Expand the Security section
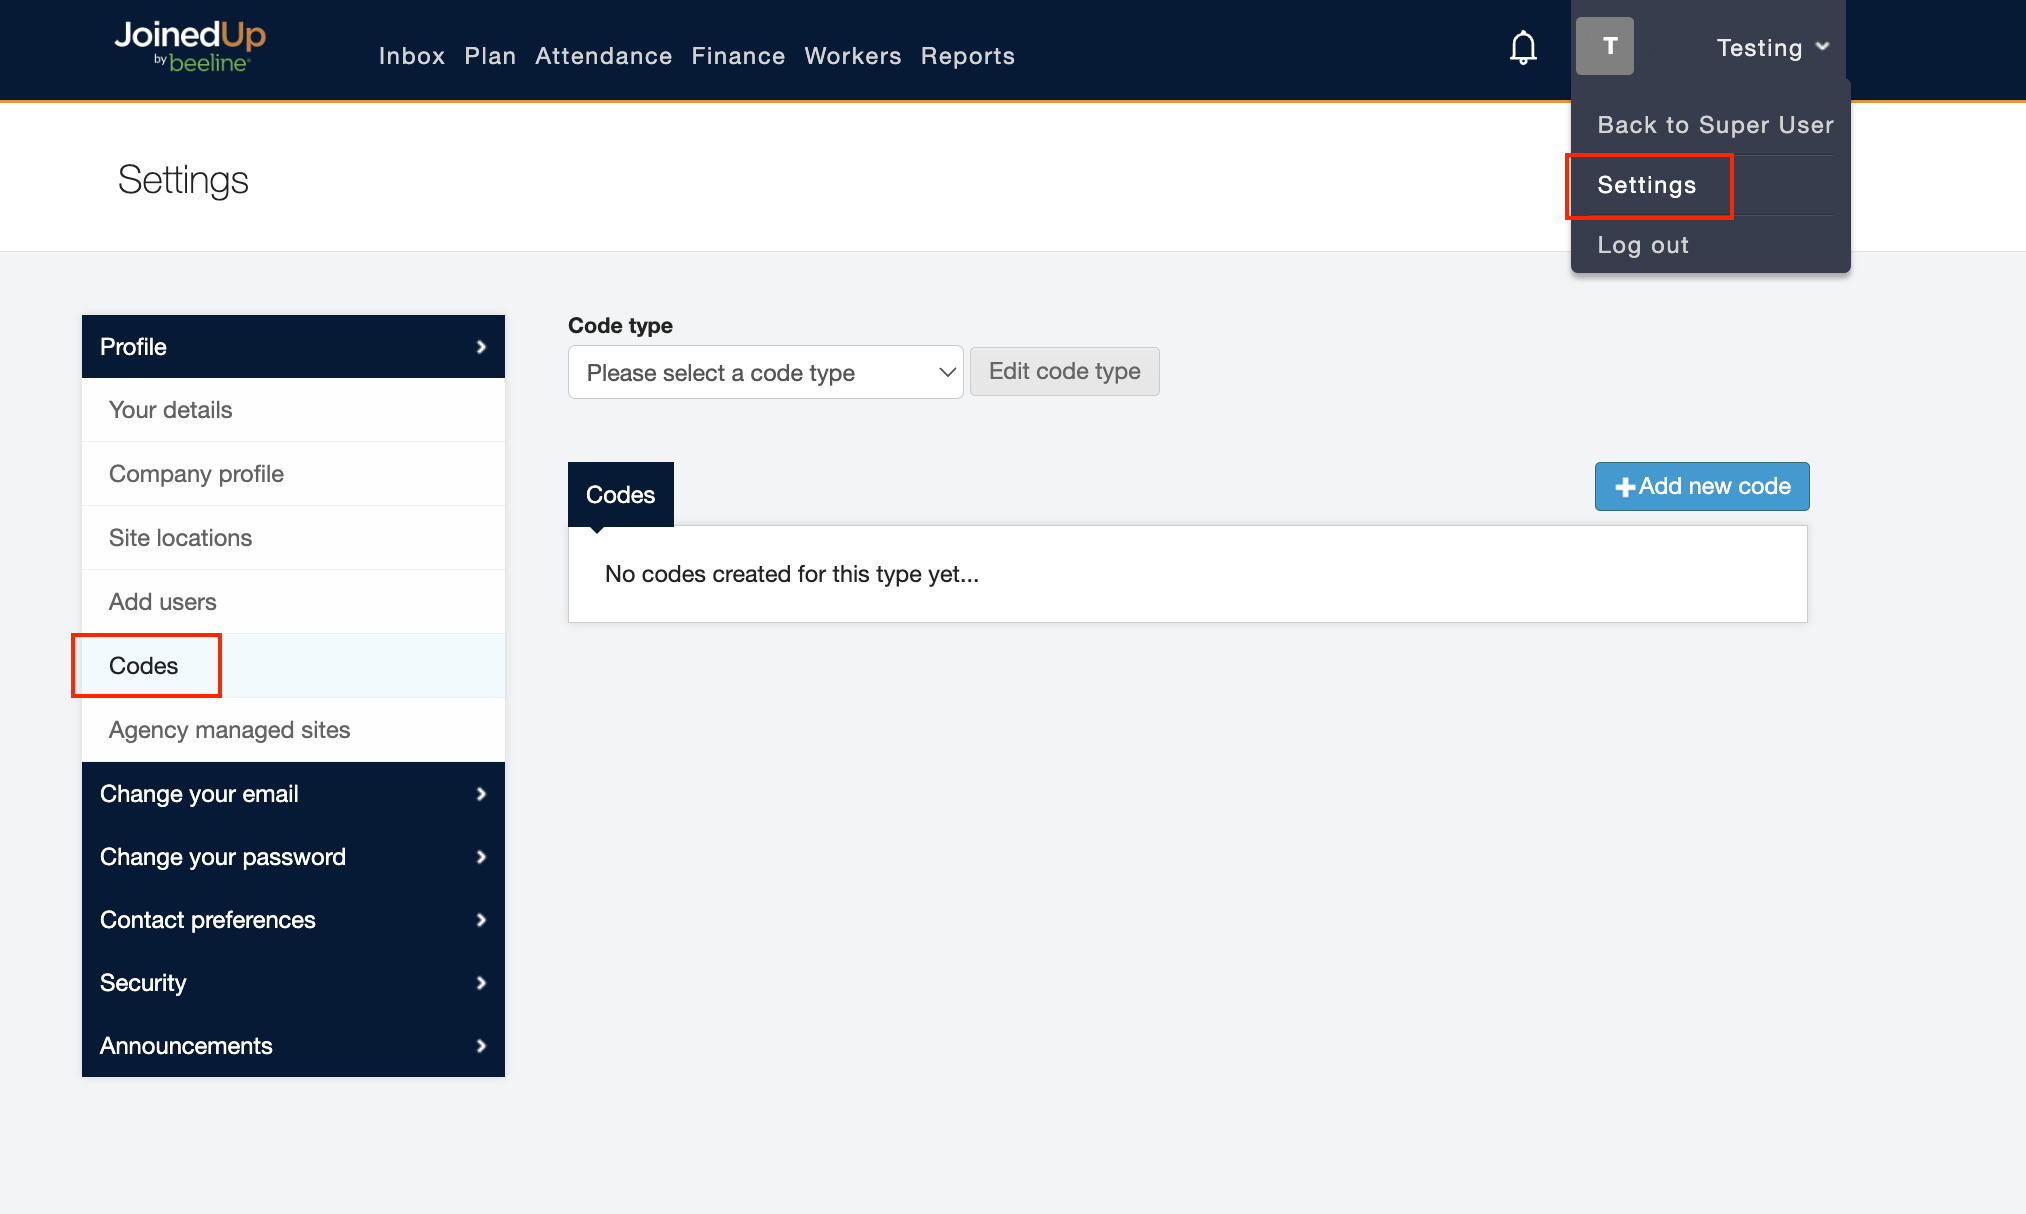 [293, 983]
